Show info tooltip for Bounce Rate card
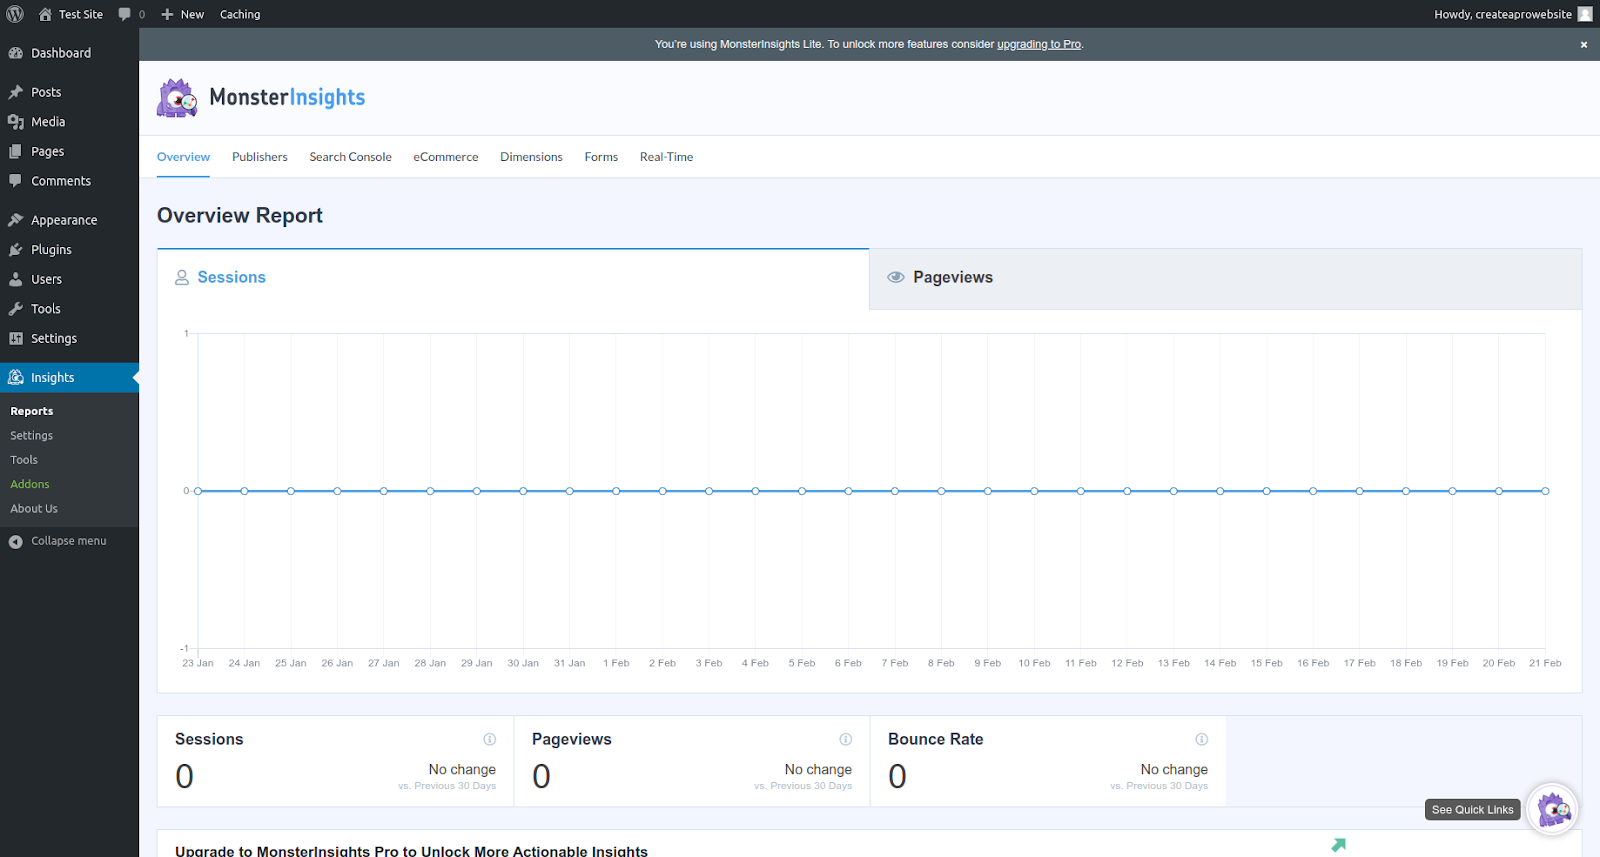The image size is (1600, 857). click(x=1202, y=739)
